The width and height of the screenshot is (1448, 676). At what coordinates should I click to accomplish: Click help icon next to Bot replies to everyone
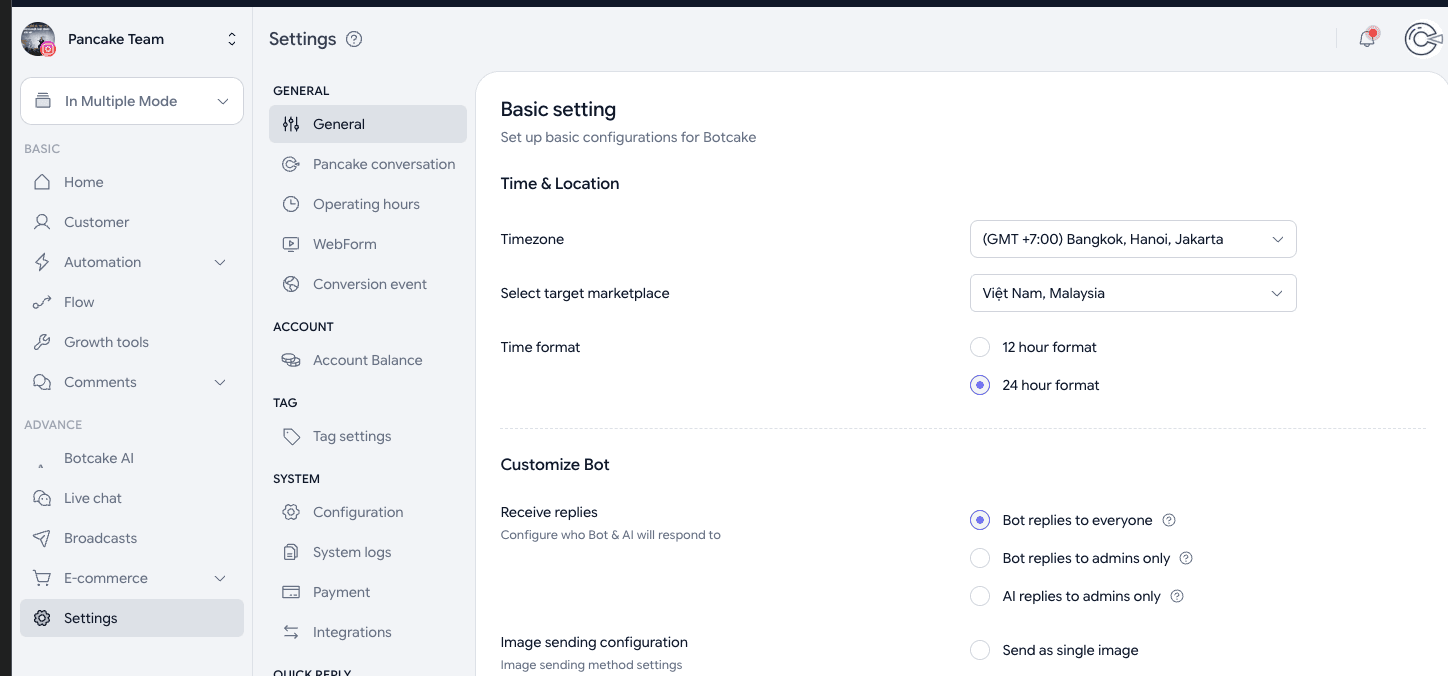tap(1169, 520)
